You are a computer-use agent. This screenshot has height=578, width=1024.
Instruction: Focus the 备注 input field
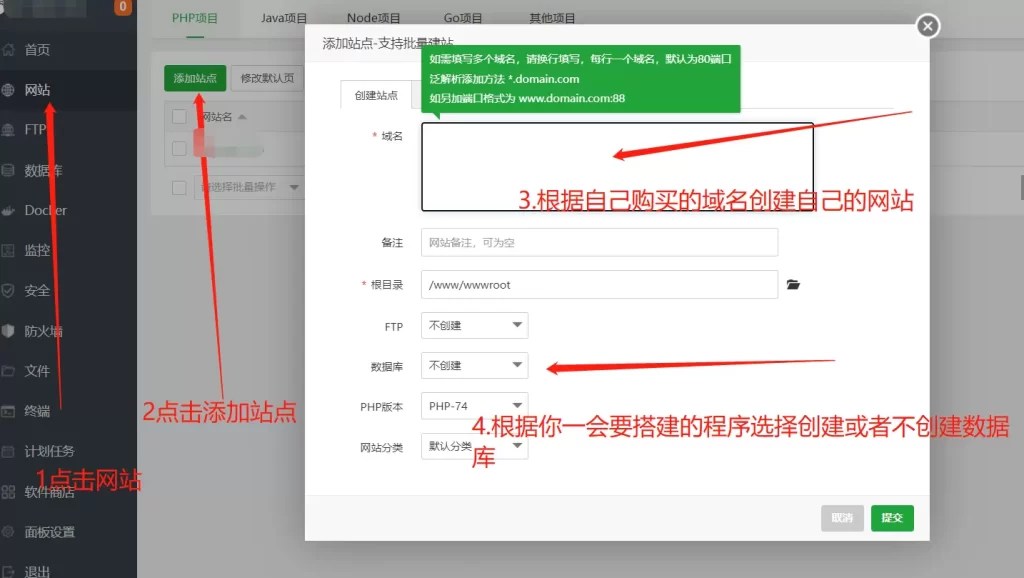click(600, 242)
